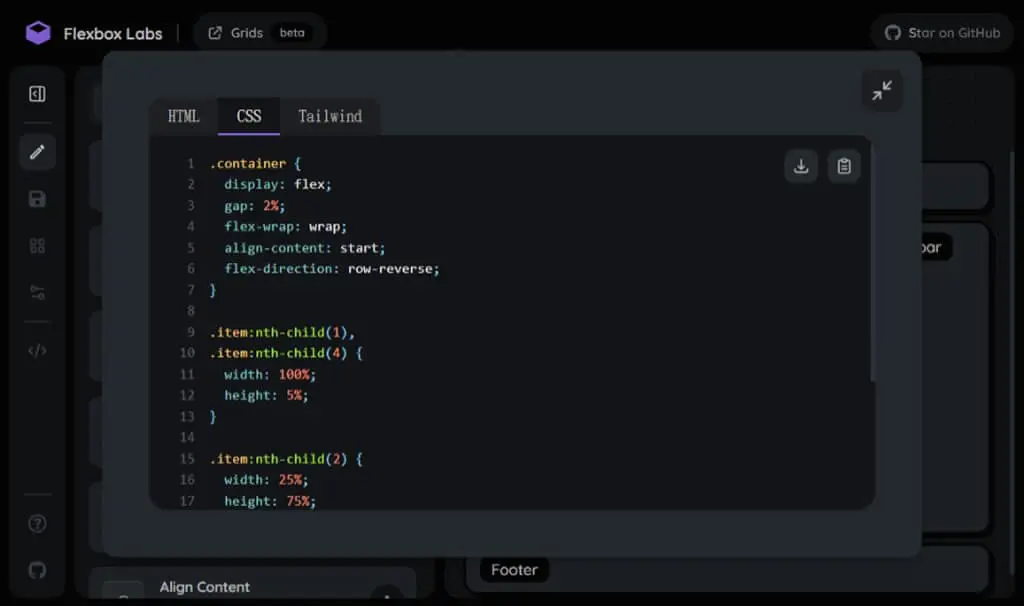The height and width of the screenshot is (606, 1024).
Task: Switch to the Tailwind tab
Action: click(x=330, y=116)
